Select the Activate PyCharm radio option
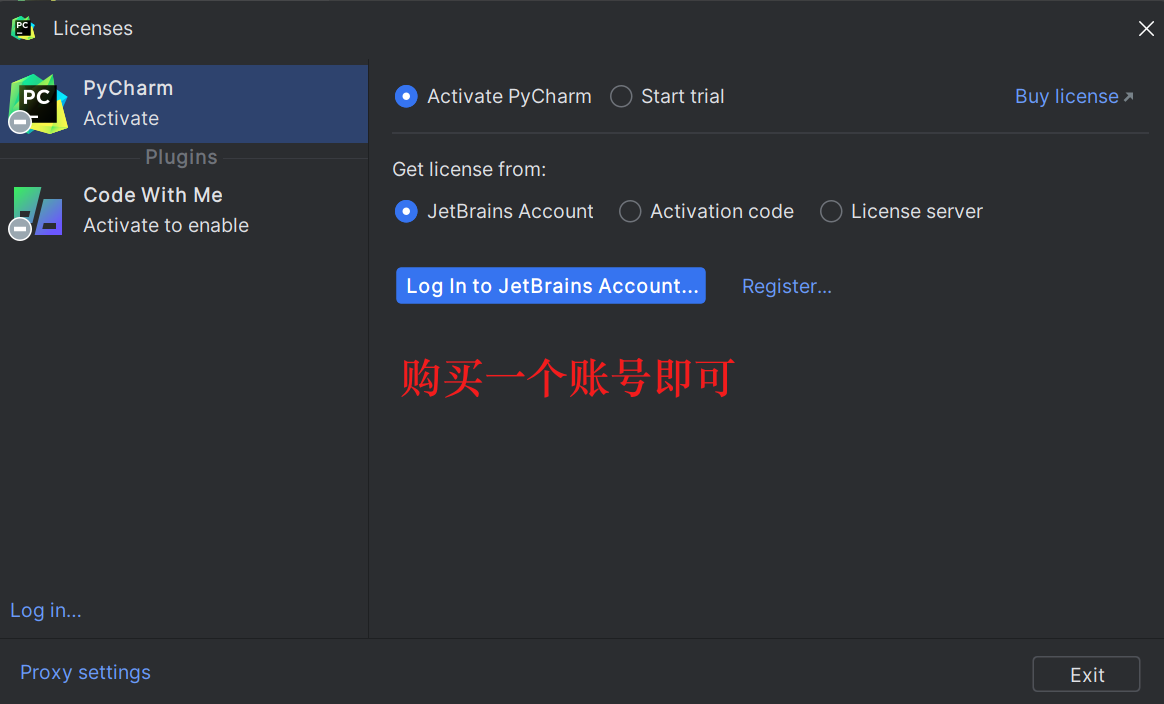Image resolution: width=1164 pixels, height=704 pixels. coord(406,97)
